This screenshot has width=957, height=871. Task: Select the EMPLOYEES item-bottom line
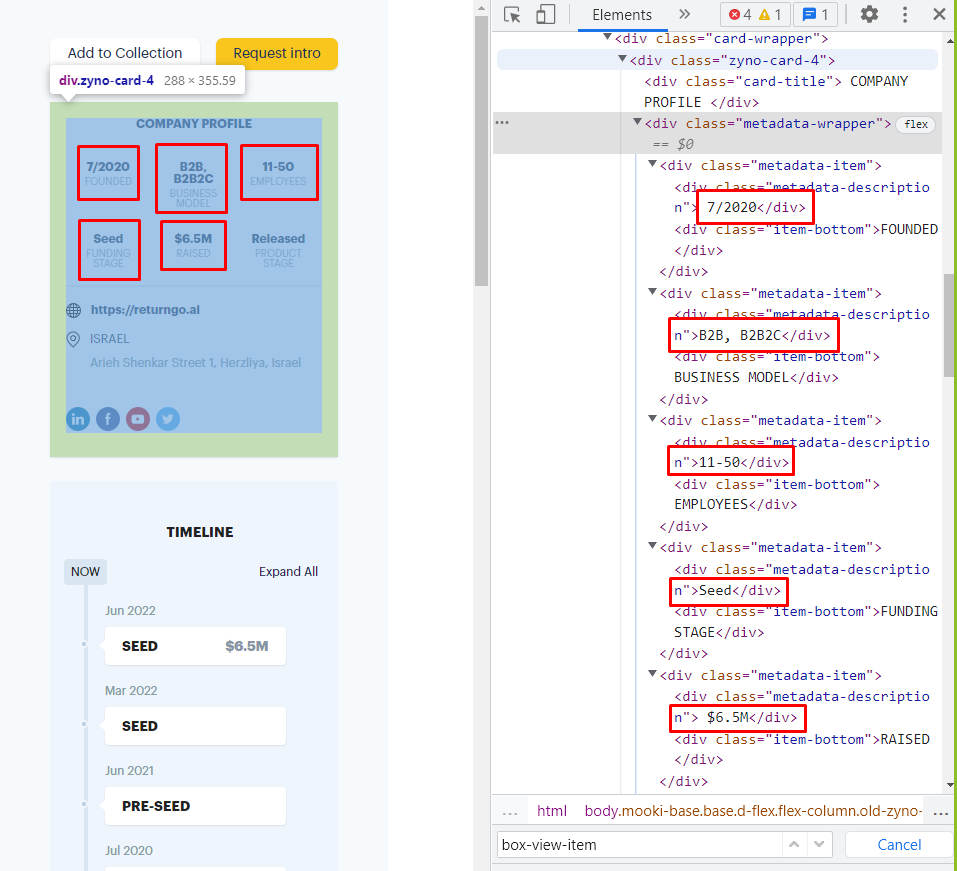[777, 494]
